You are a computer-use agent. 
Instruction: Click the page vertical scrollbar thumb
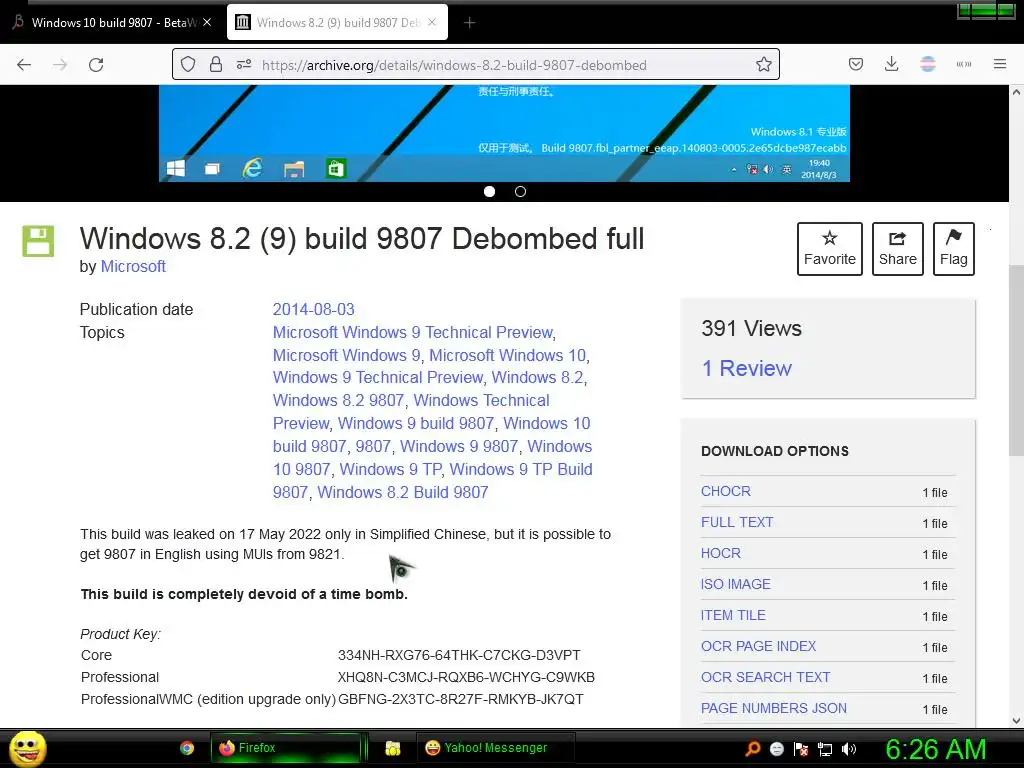pyautogui.click(x=1016, y=360)
